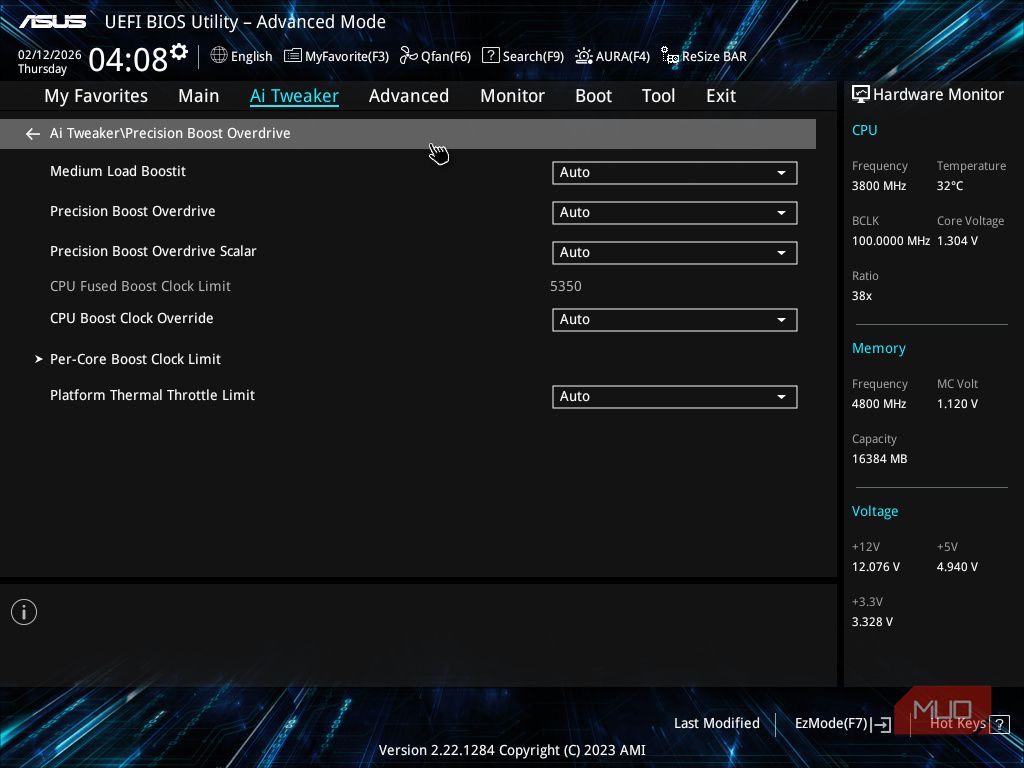Screen dimensions: 1024x768
Task: Click the ASUS logo
Action: pyautogui.click(x=53, y=22)
